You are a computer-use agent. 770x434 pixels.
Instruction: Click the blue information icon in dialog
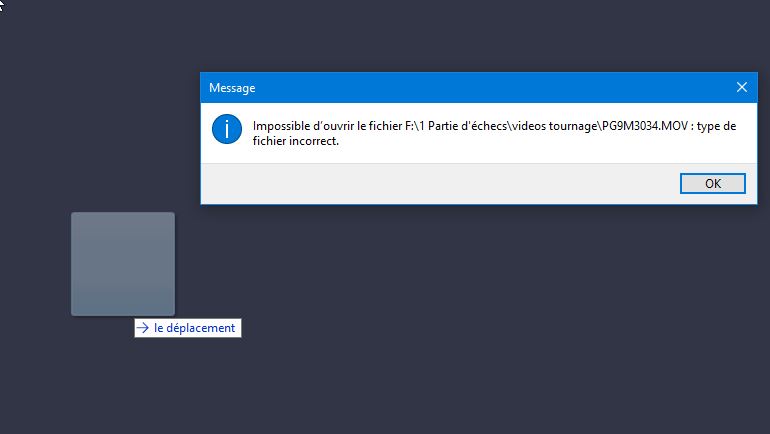228,129
